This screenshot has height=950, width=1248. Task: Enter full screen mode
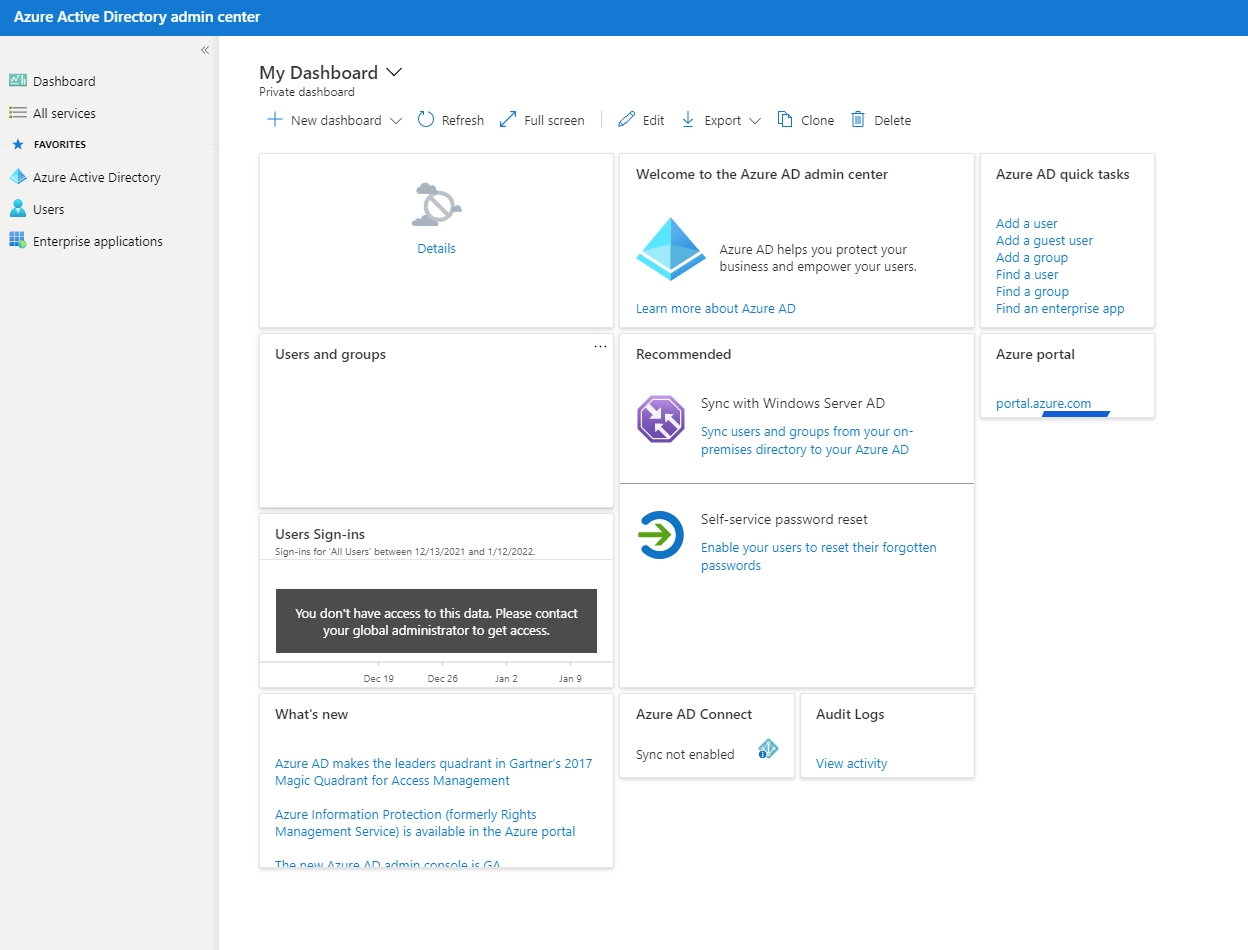click(x=508, y=119)
